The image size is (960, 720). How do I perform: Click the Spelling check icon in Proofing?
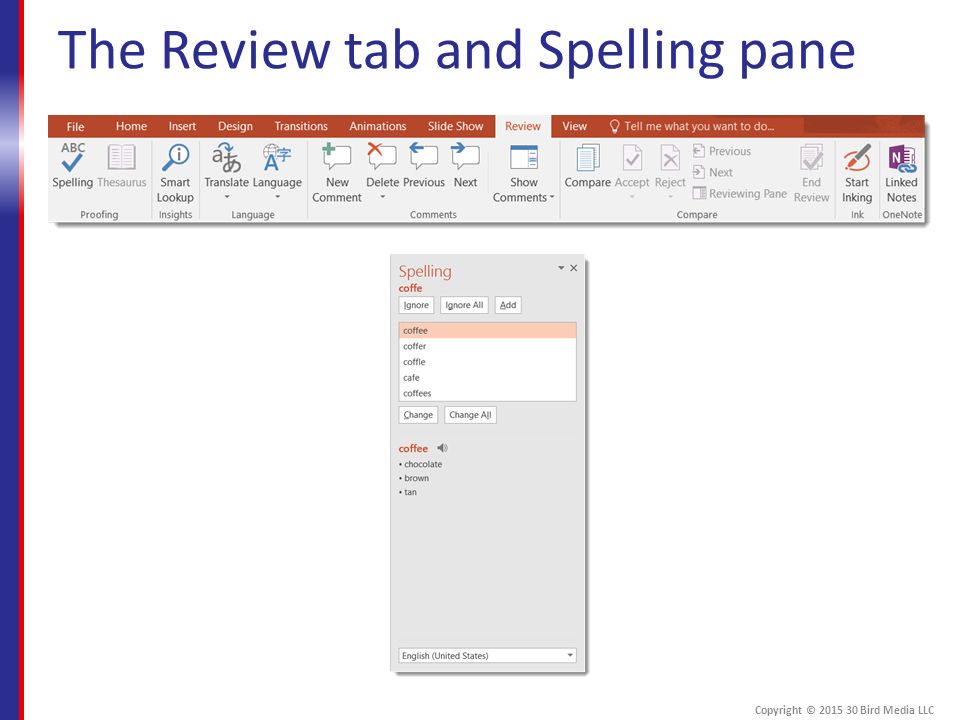pos(72,157)
